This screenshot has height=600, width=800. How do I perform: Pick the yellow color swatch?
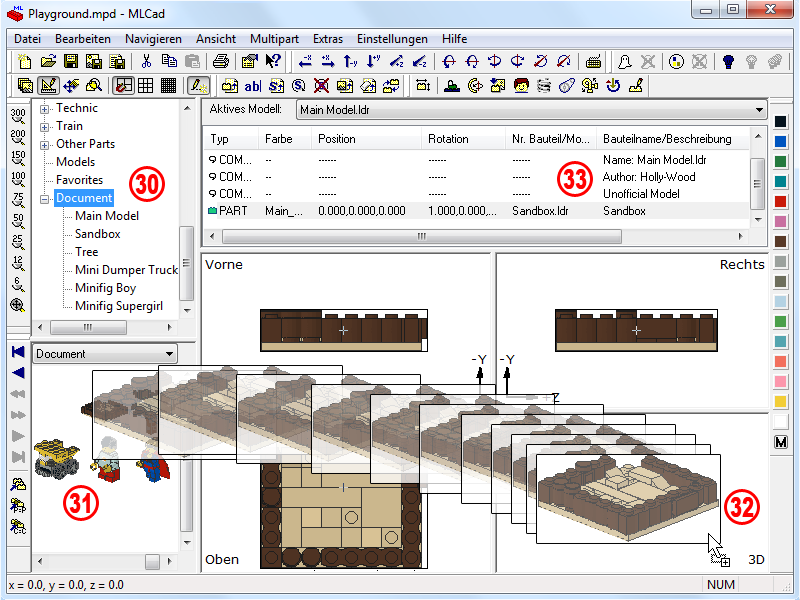click(x=781, y=402)
